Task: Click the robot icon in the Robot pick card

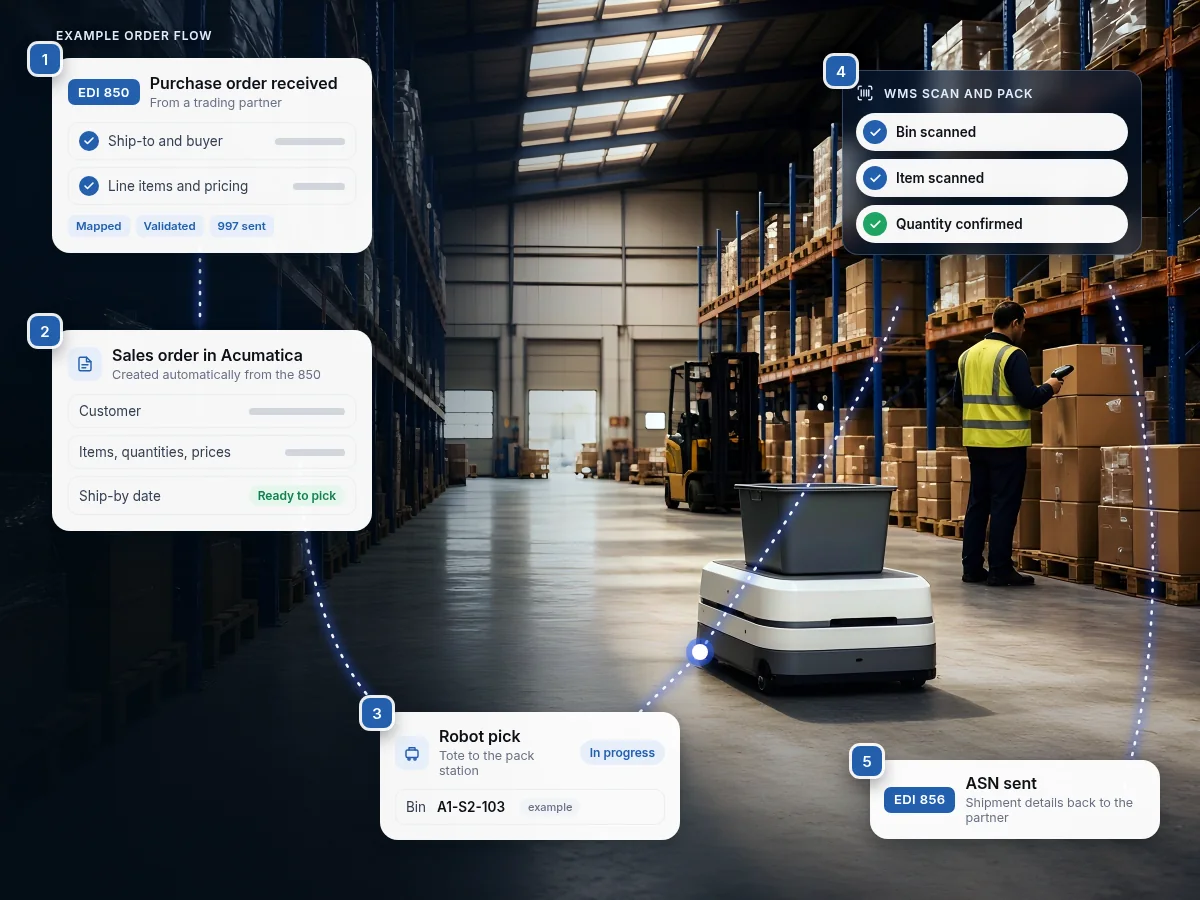Action: pyautogui.click(x=412, y=753)
